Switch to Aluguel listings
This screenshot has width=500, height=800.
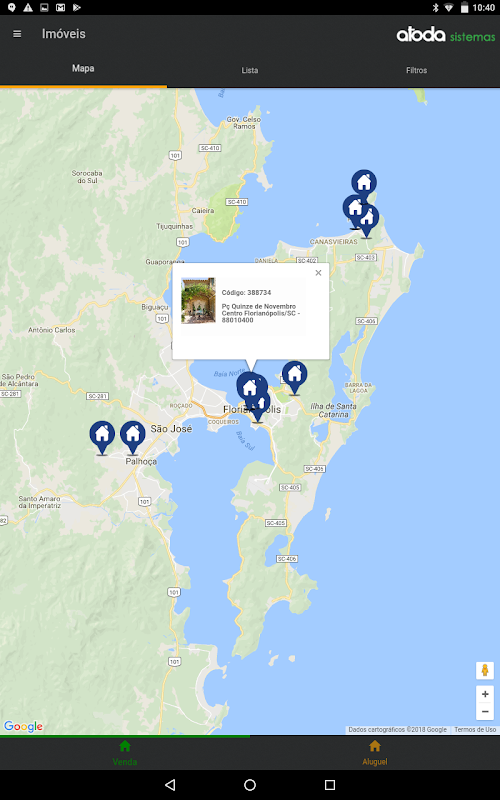click(x=375, y=753)
